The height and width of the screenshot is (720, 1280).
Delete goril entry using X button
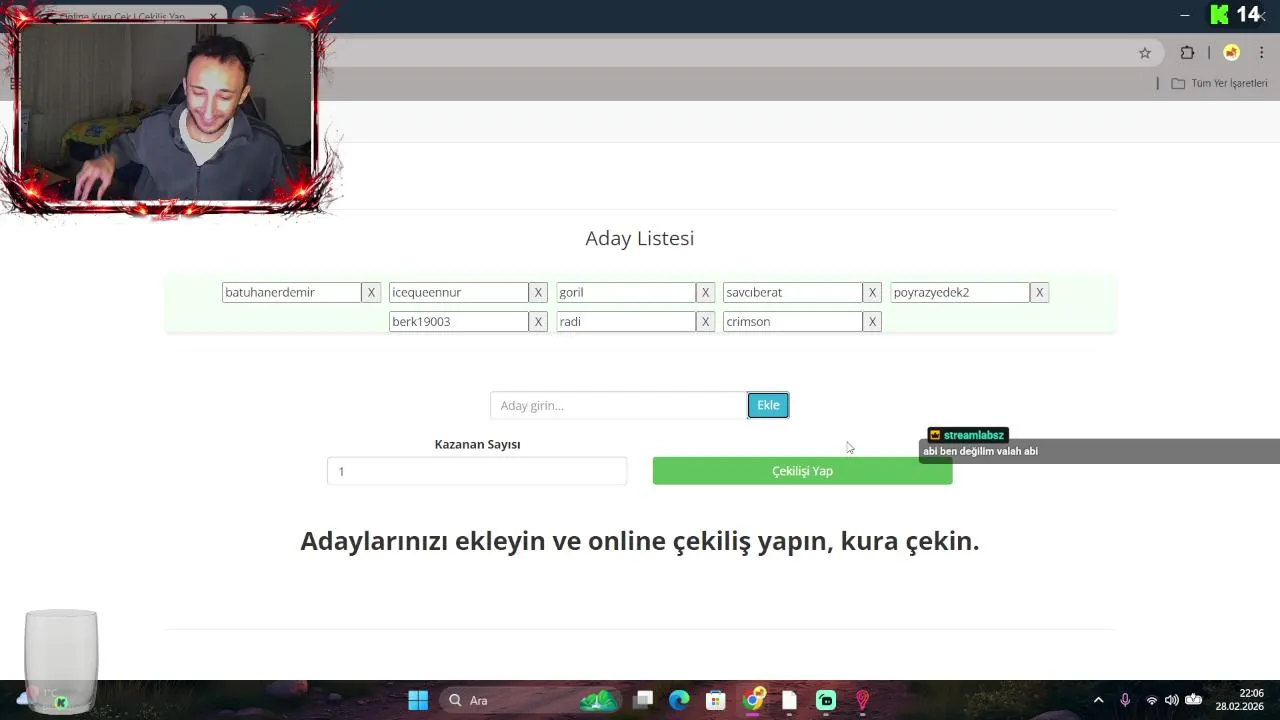click(x=705, y=292)
